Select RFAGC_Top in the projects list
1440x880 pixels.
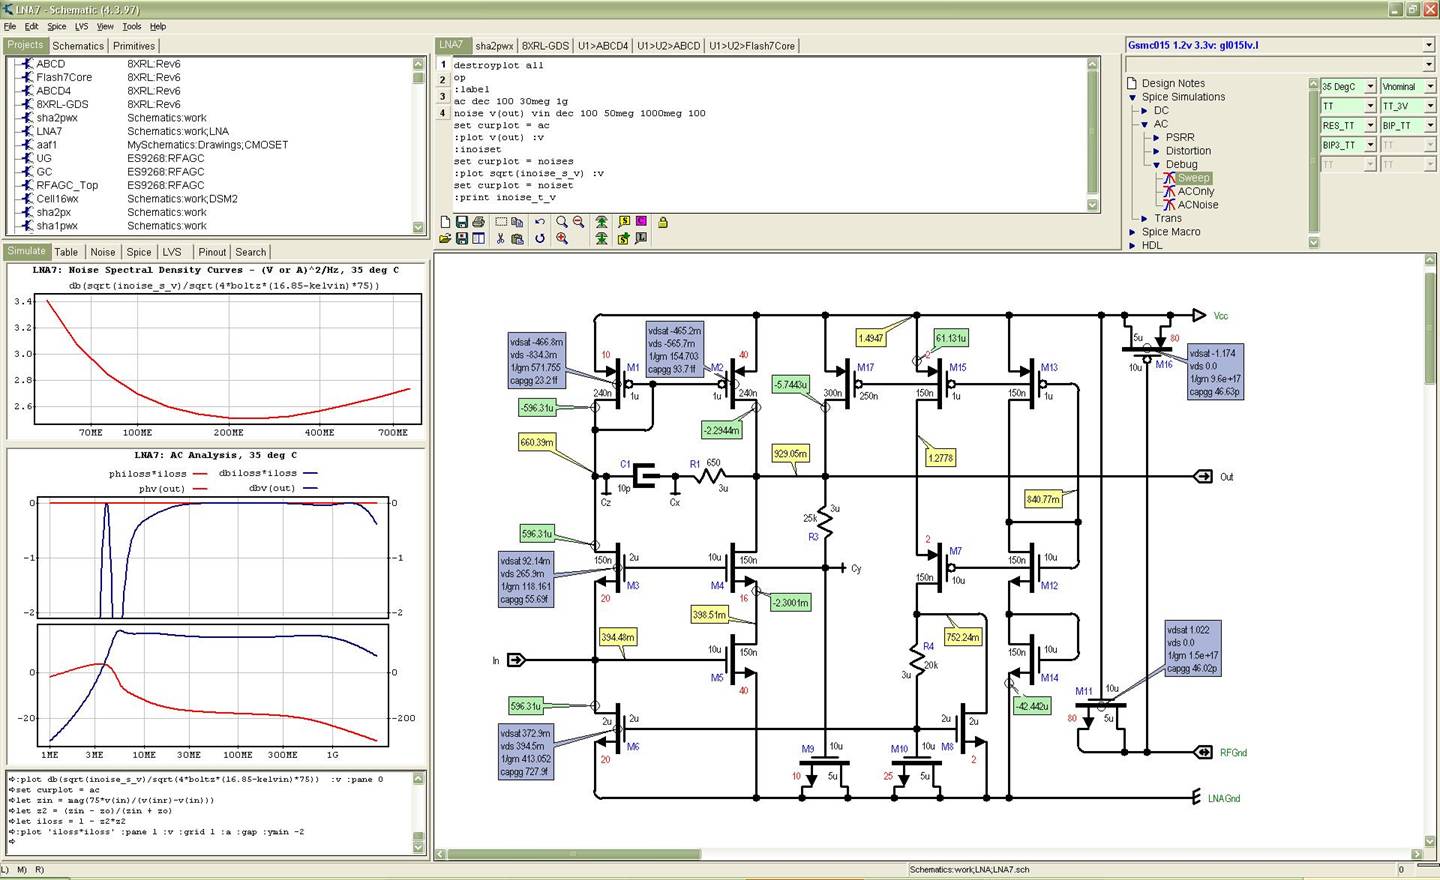pyautogui.click(x=67, y=185)
